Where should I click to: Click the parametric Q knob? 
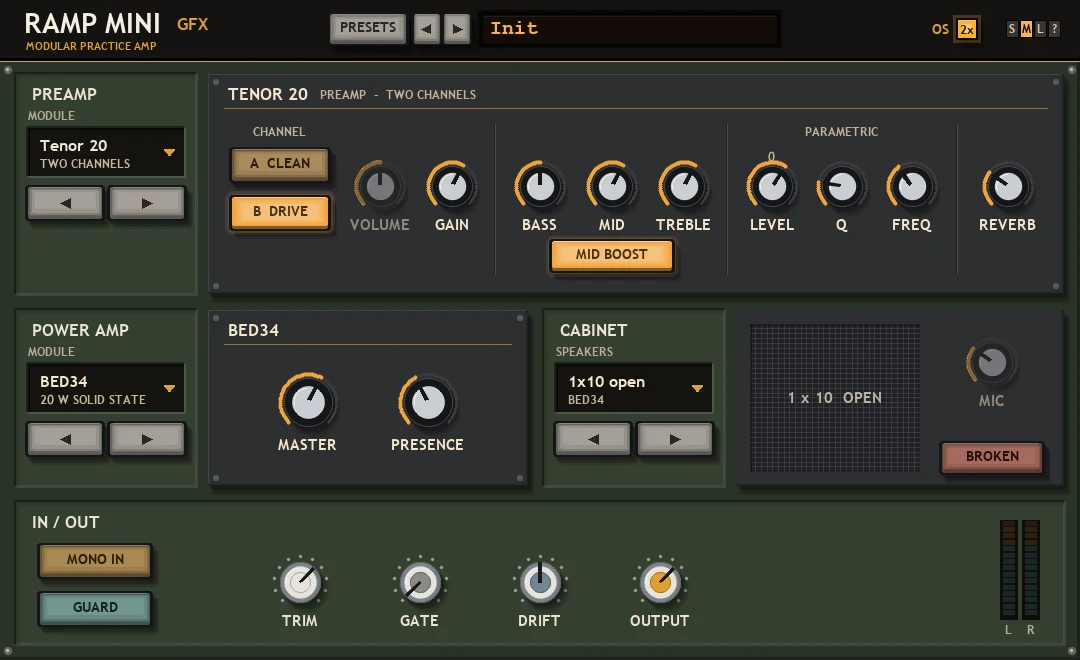tap(842, 186)
